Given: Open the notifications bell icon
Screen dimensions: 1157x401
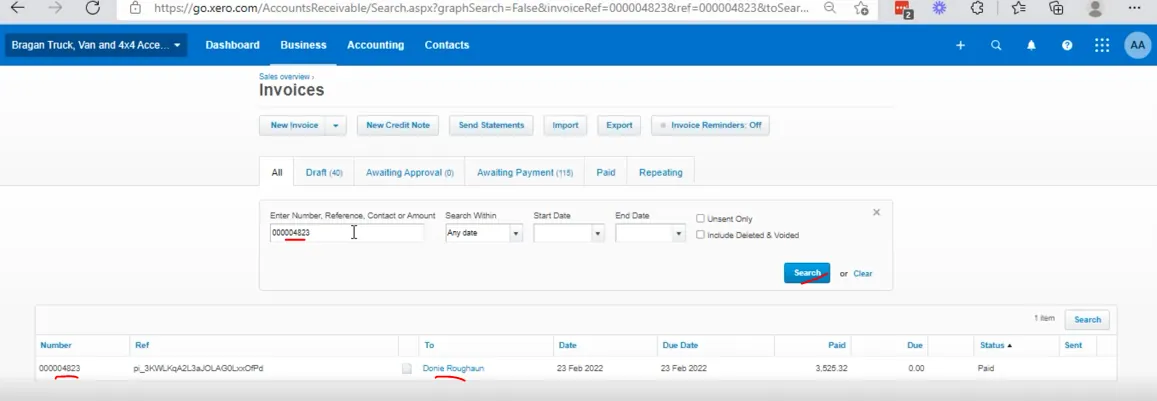Looking at the screenshot, I should point(1032,45).
